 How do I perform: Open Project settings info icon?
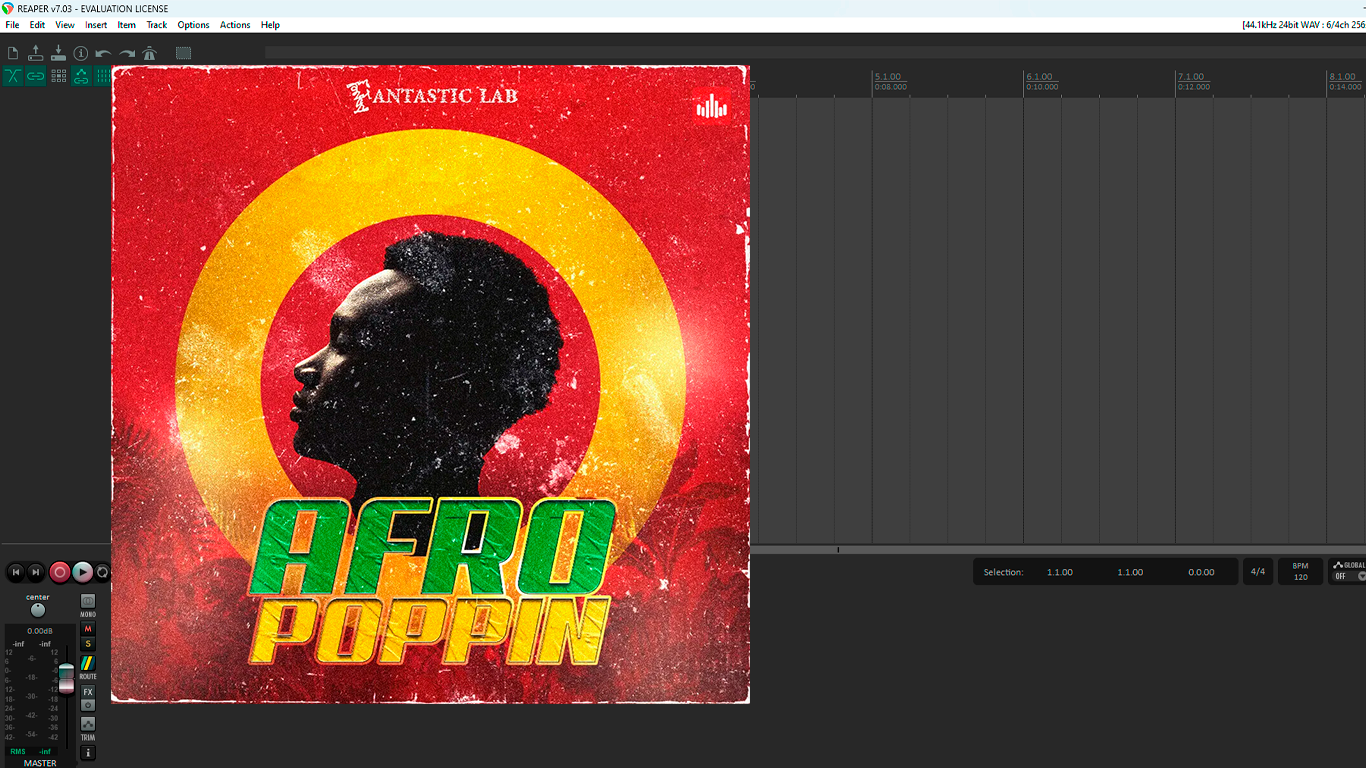[81, 53]
